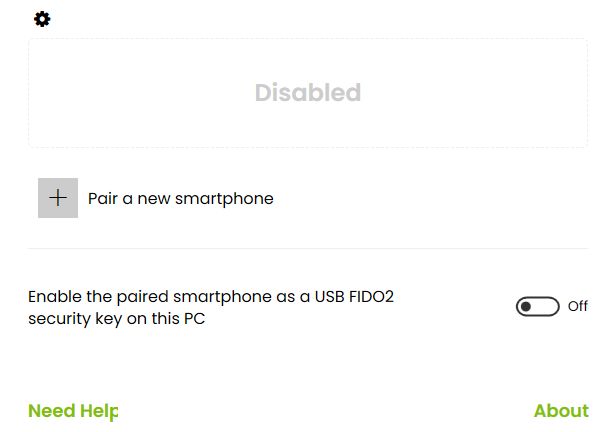Add a new smartphone with plus button
The height and width of the screenshot is (432, 614).
58,198
